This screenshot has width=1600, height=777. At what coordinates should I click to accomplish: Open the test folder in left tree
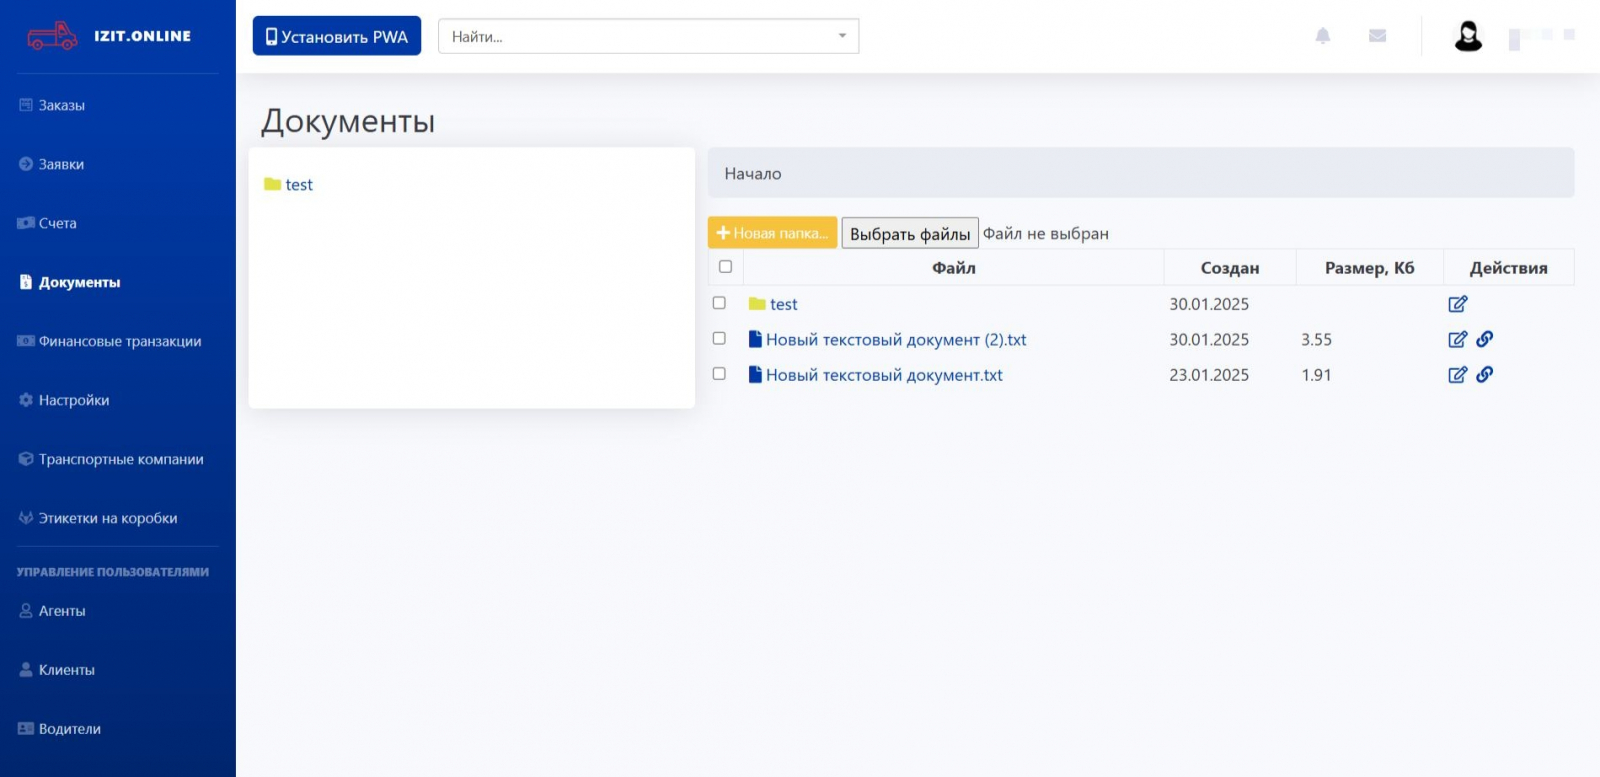click(x=298, y=185)
